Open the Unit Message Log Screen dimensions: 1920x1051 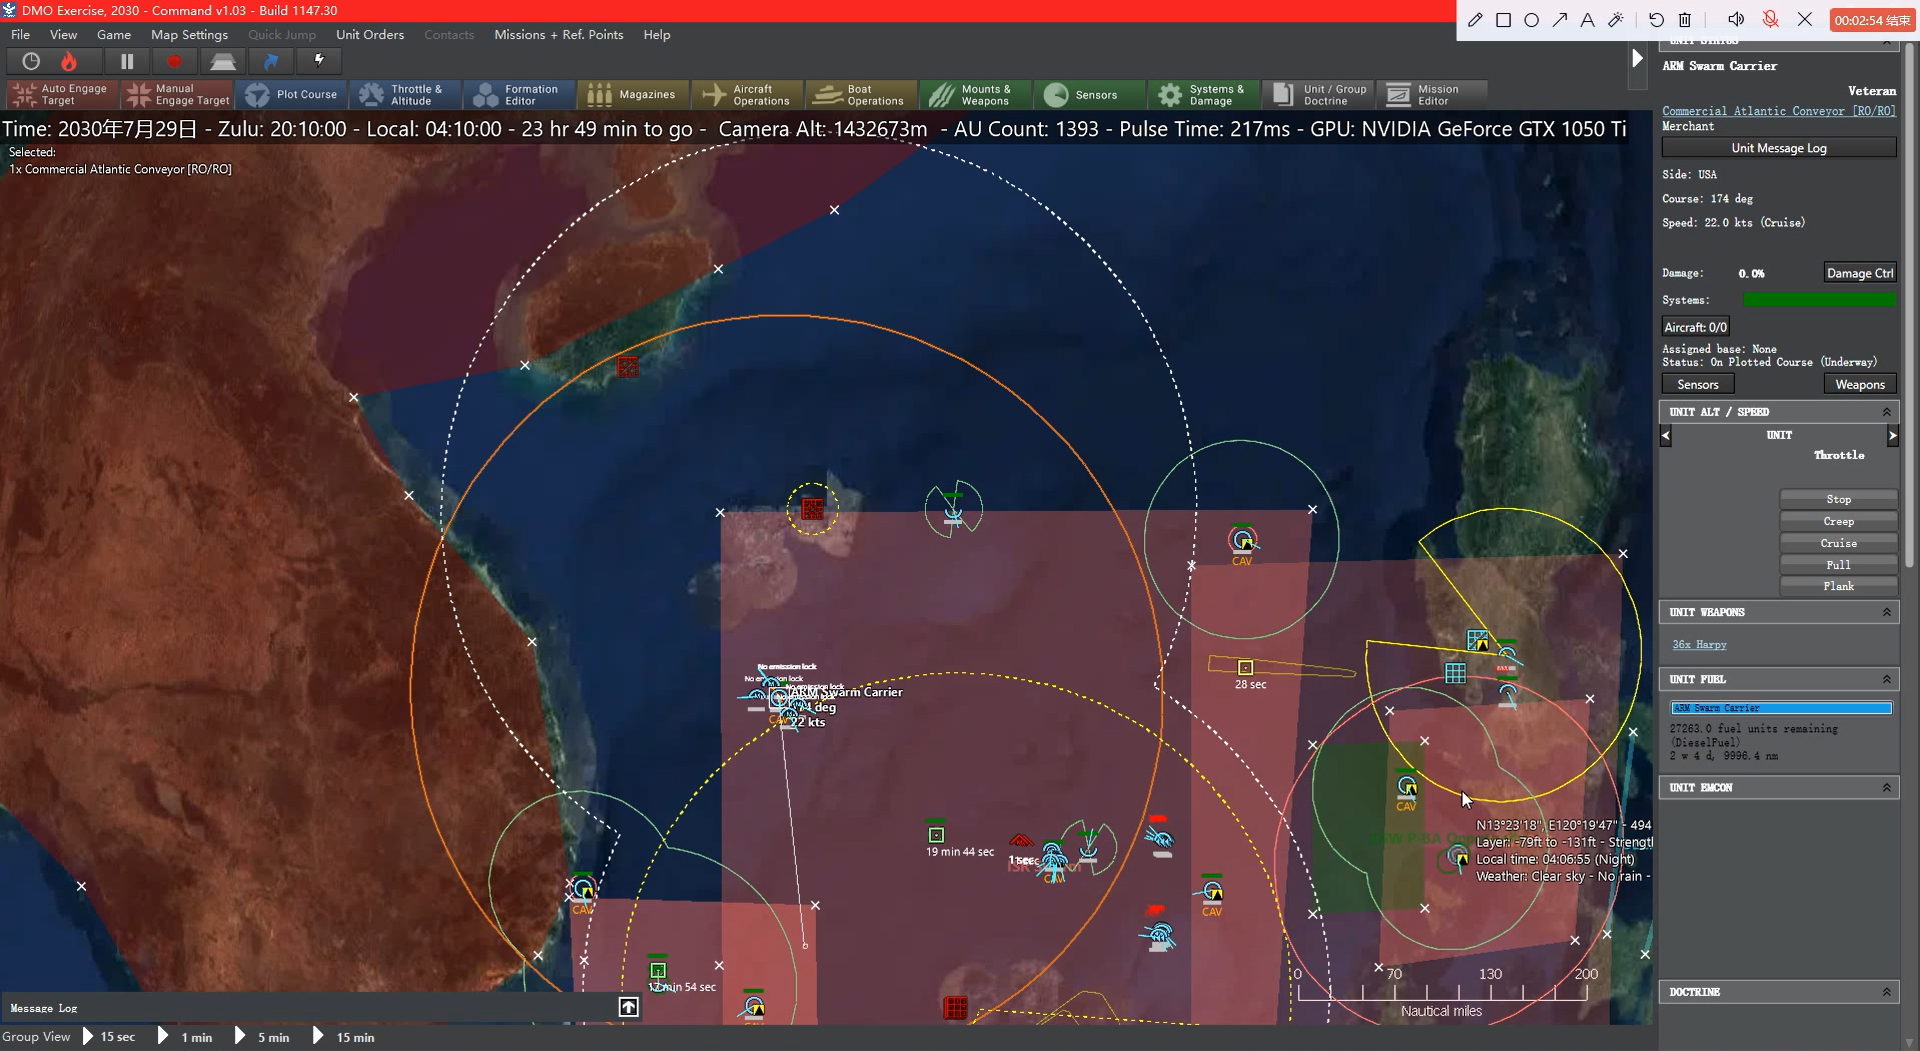(1778, 147)
